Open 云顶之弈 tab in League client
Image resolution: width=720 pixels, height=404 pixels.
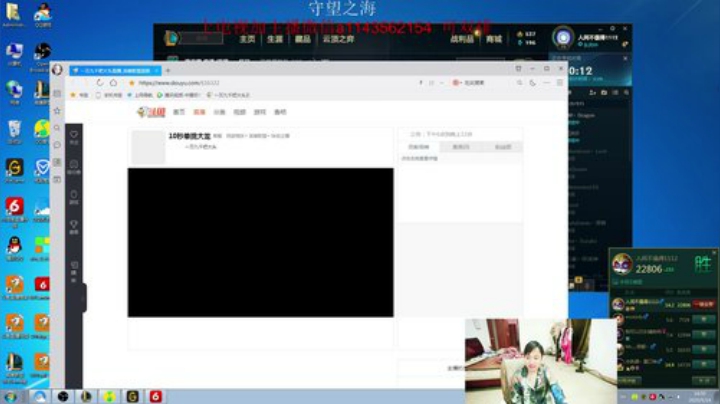[338, 39]
